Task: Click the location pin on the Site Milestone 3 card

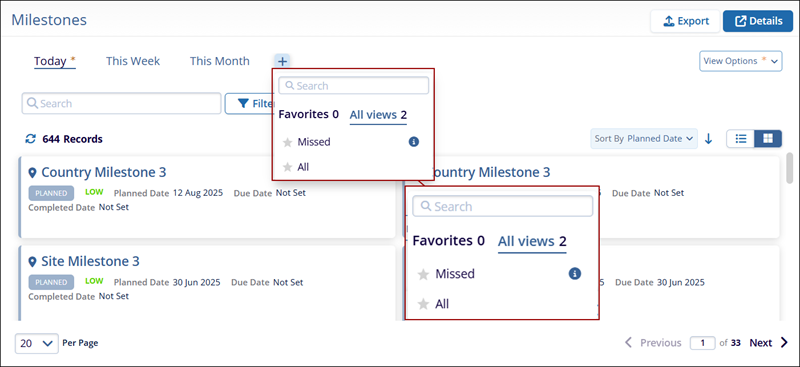Action: 32,262
